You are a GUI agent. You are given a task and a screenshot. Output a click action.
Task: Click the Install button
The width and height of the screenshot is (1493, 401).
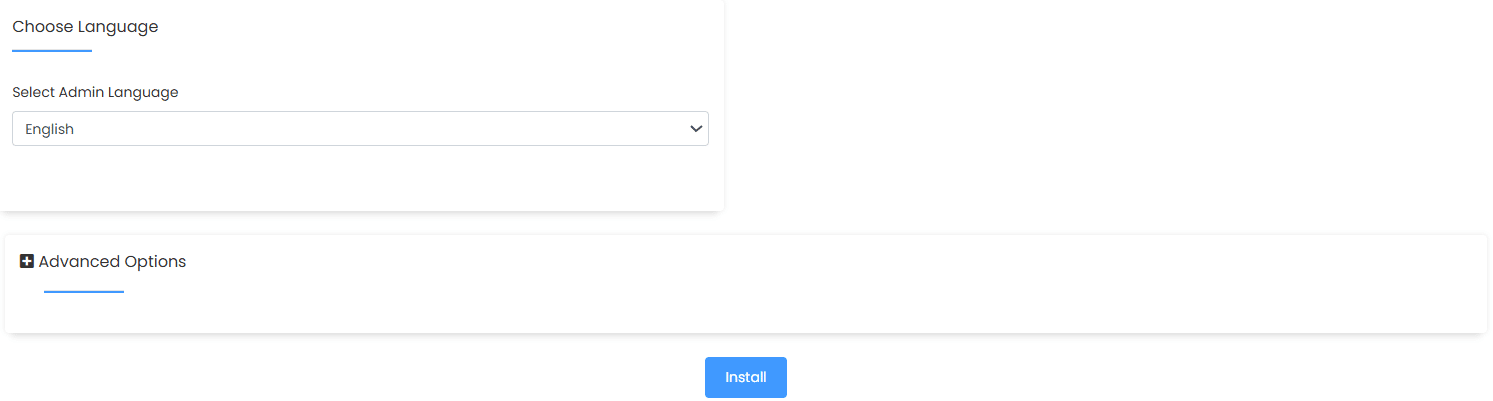(x=745, y=377)
